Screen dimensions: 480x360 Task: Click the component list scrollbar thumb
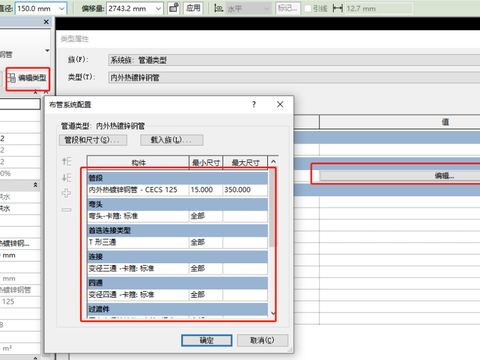pos(272,208)
